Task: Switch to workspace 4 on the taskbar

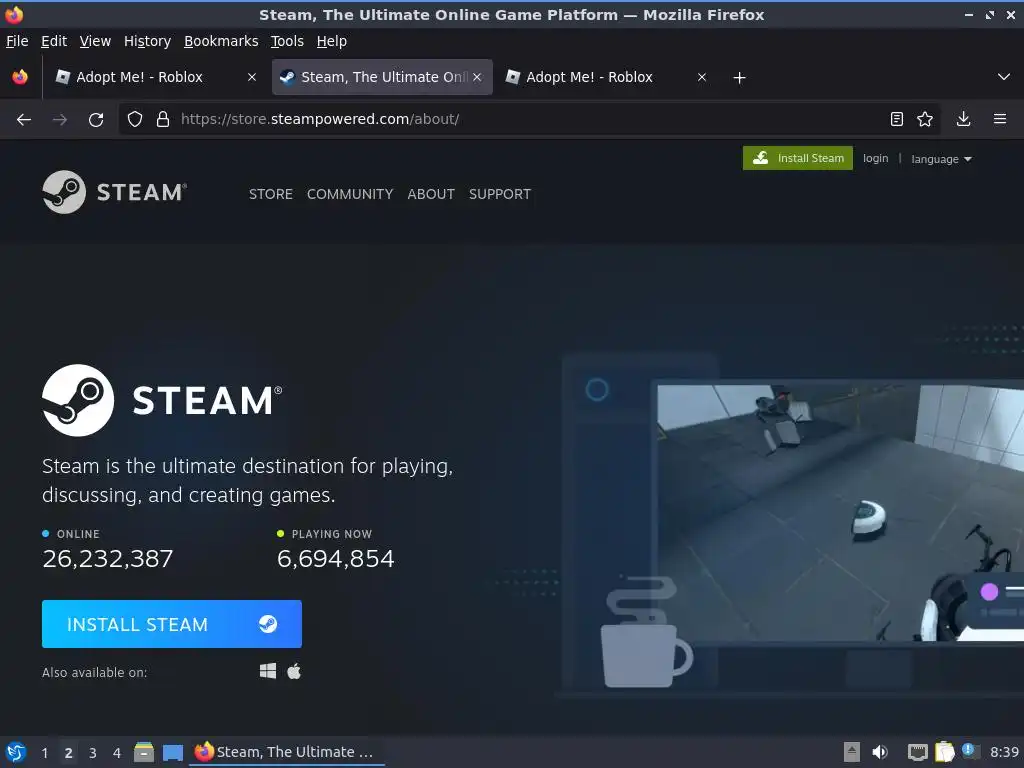Action: tap(117, 752)
